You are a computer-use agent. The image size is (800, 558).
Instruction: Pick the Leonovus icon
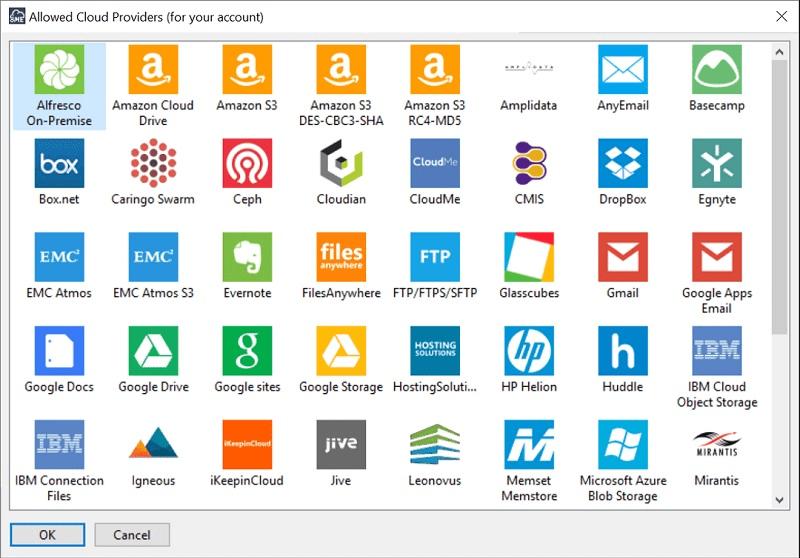(435, 445)
